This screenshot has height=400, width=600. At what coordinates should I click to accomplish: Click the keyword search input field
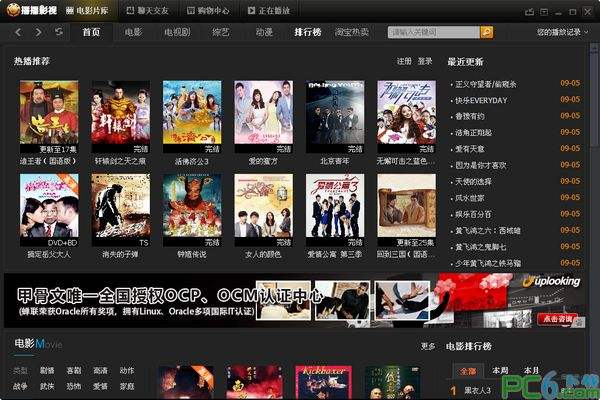(x=434, y=32)
